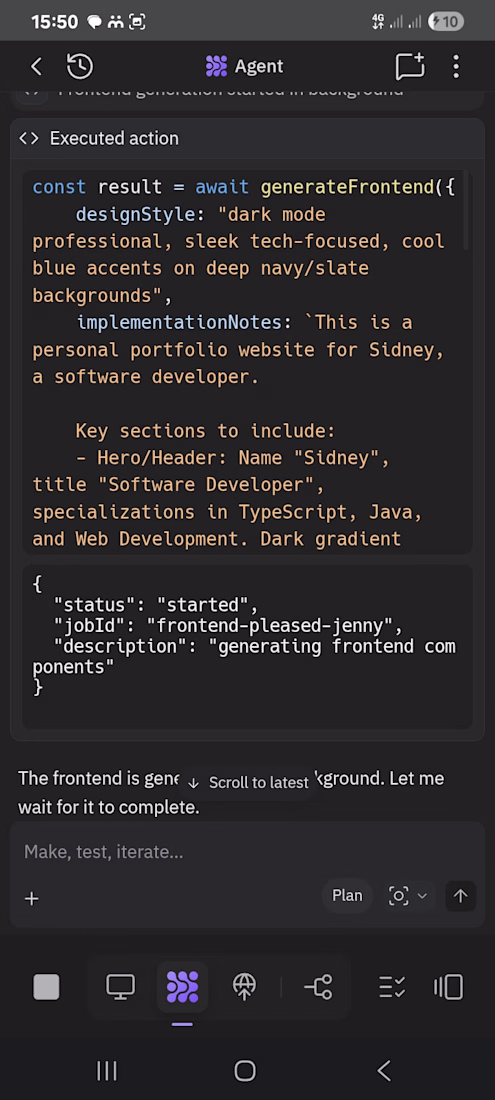Open the panels layout icon
This screenshot has height=1100, width=495.
coord(449,986)
